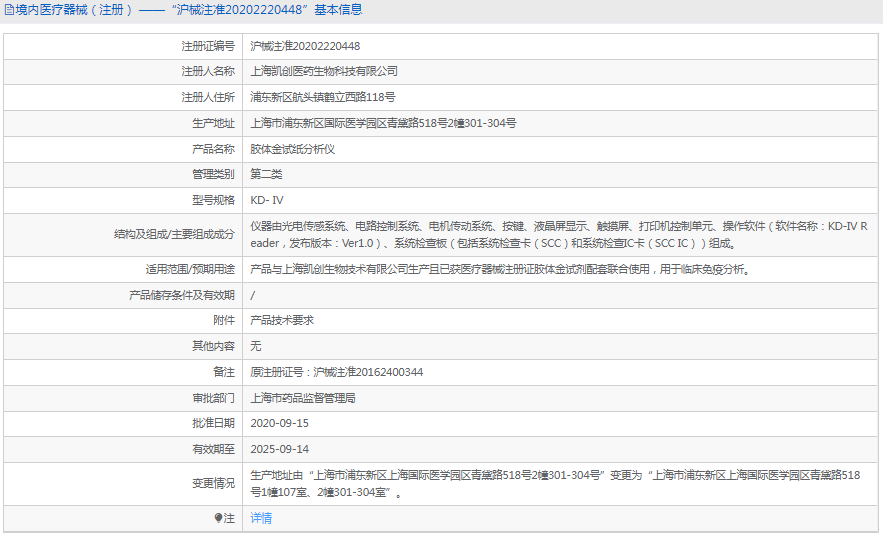Image resolution: width=883 pixels, height=537 pixels.
Task: Select the 结构及组成/主要组成成分 label
Action: (174, 234)
